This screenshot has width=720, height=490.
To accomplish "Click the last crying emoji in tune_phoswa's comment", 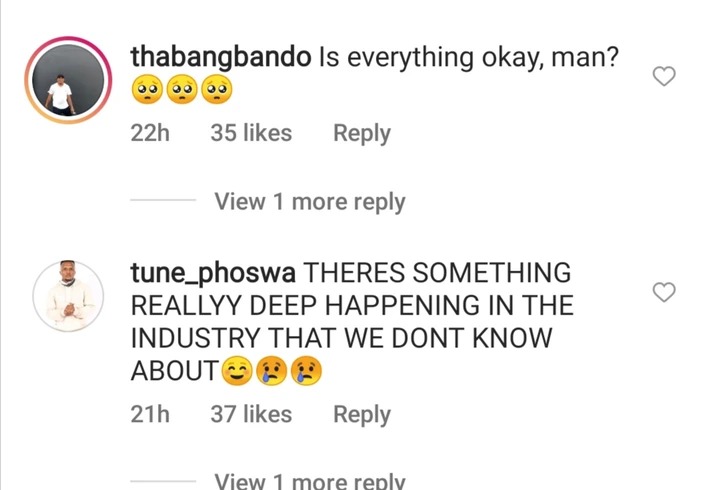I will tap(307, 371).
